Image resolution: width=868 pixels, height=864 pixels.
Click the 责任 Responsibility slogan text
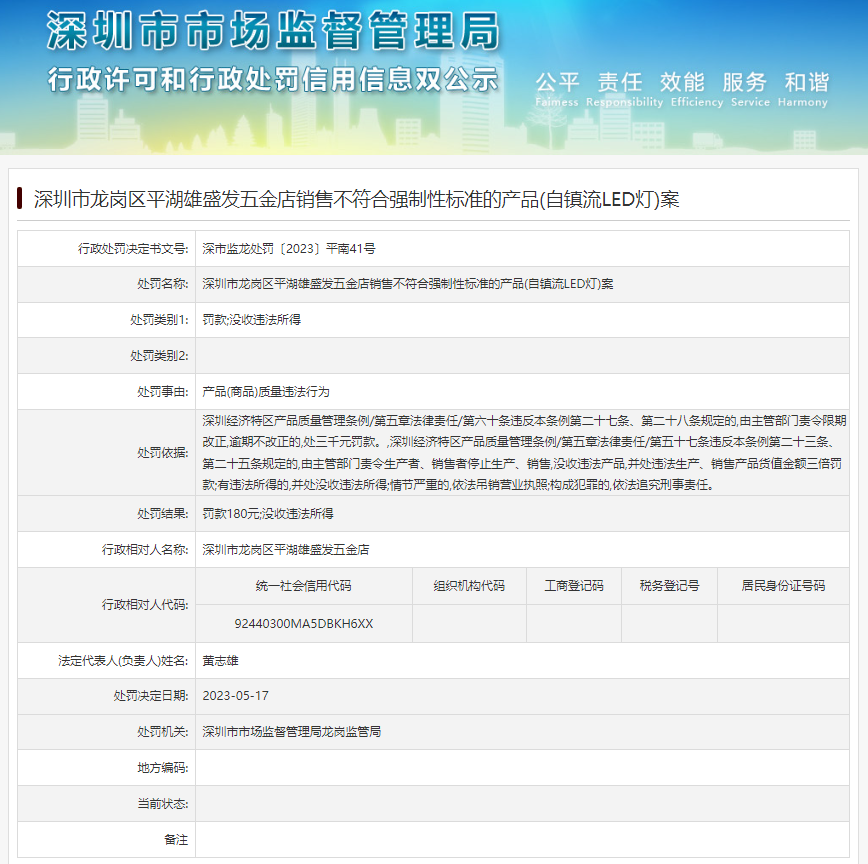[620, 88]
